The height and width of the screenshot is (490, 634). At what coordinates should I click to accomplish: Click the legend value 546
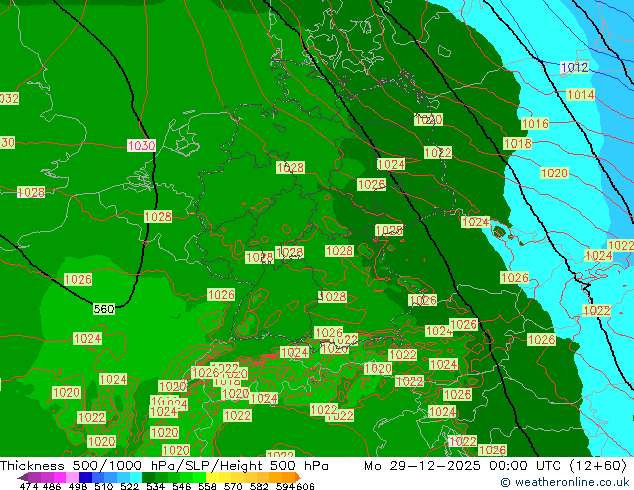click(182, 486)
